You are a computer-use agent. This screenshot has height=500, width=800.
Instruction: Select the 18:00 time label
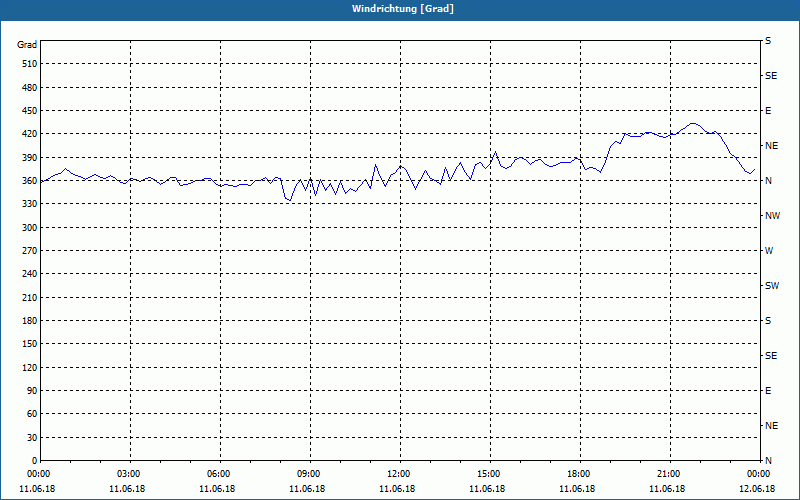pos(579,474)
